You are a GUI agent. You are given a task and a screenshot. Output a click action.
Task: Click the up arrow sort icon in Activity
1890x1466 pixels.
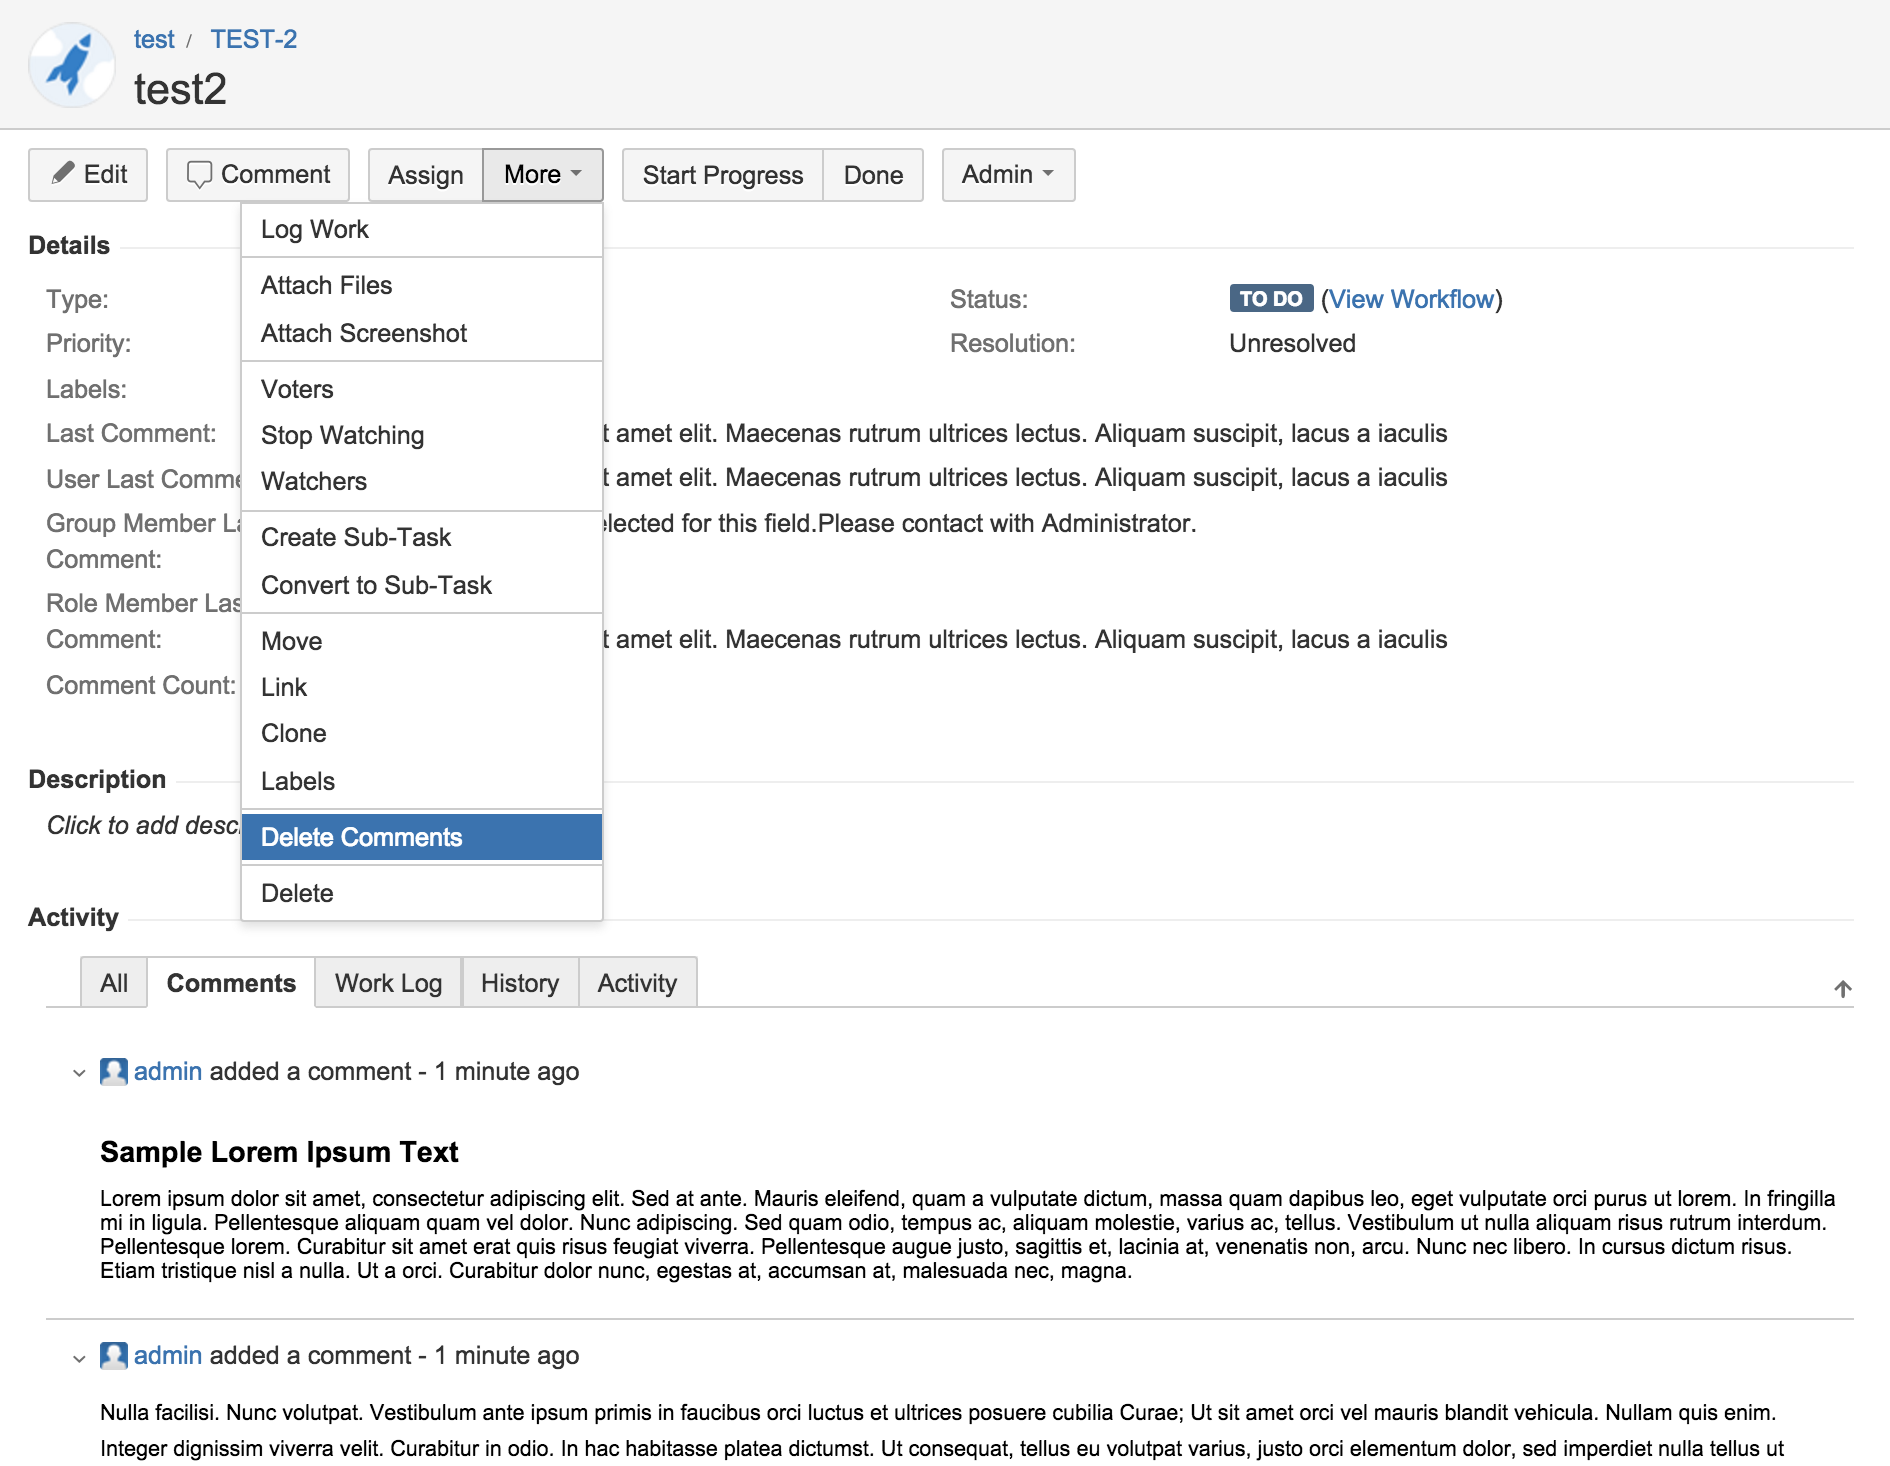1843,989
